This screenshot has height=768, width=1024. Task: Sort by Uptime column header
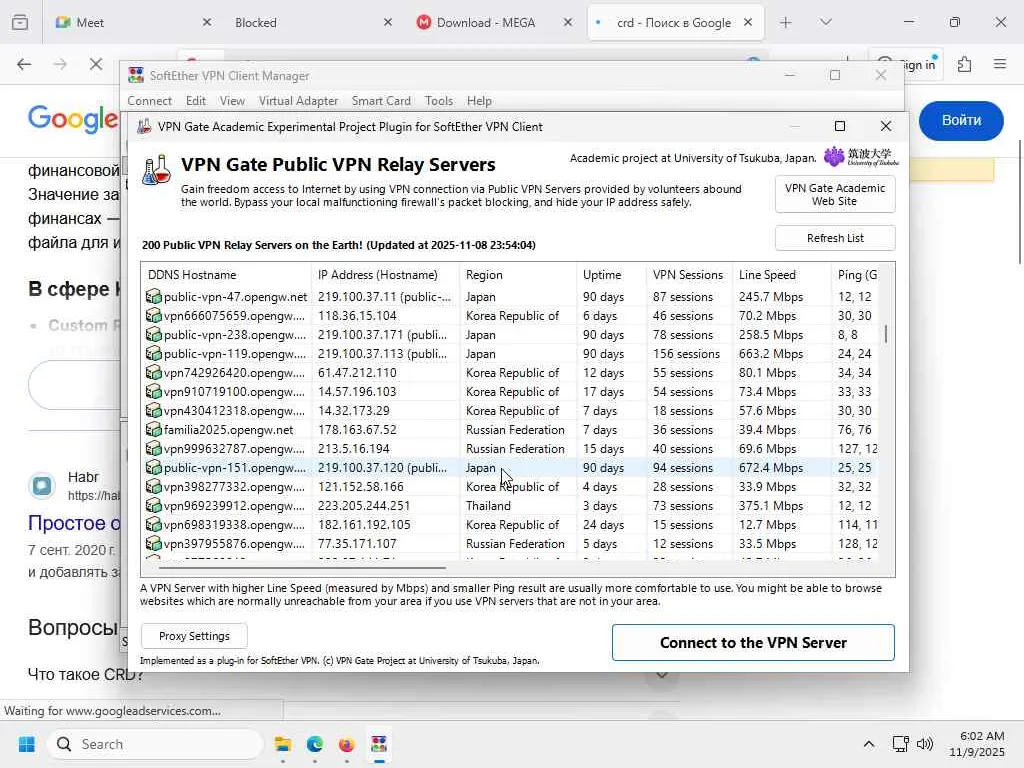click(611, 275)
